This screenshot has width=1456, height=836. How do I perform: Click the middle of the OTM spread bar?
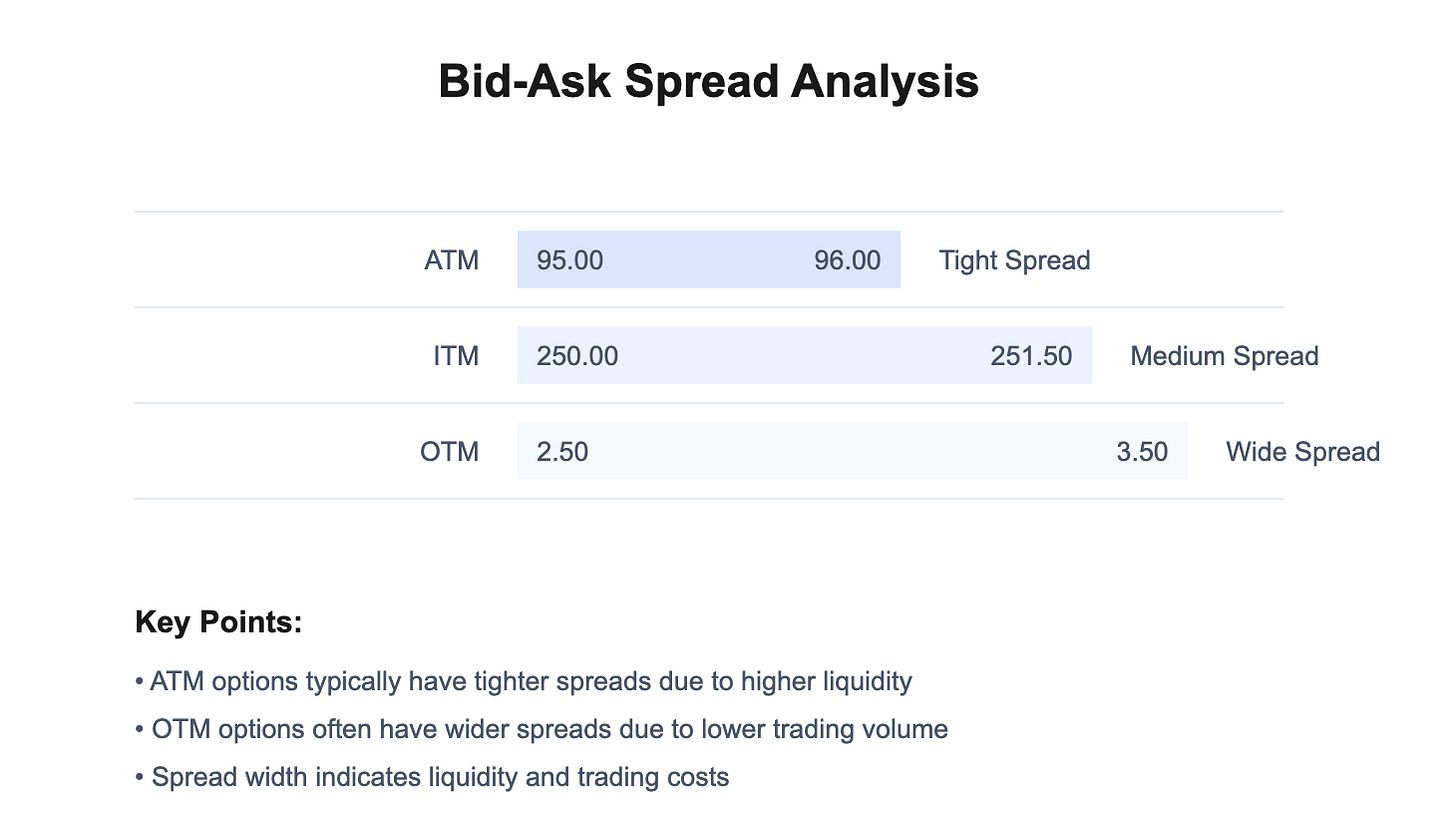852,452
